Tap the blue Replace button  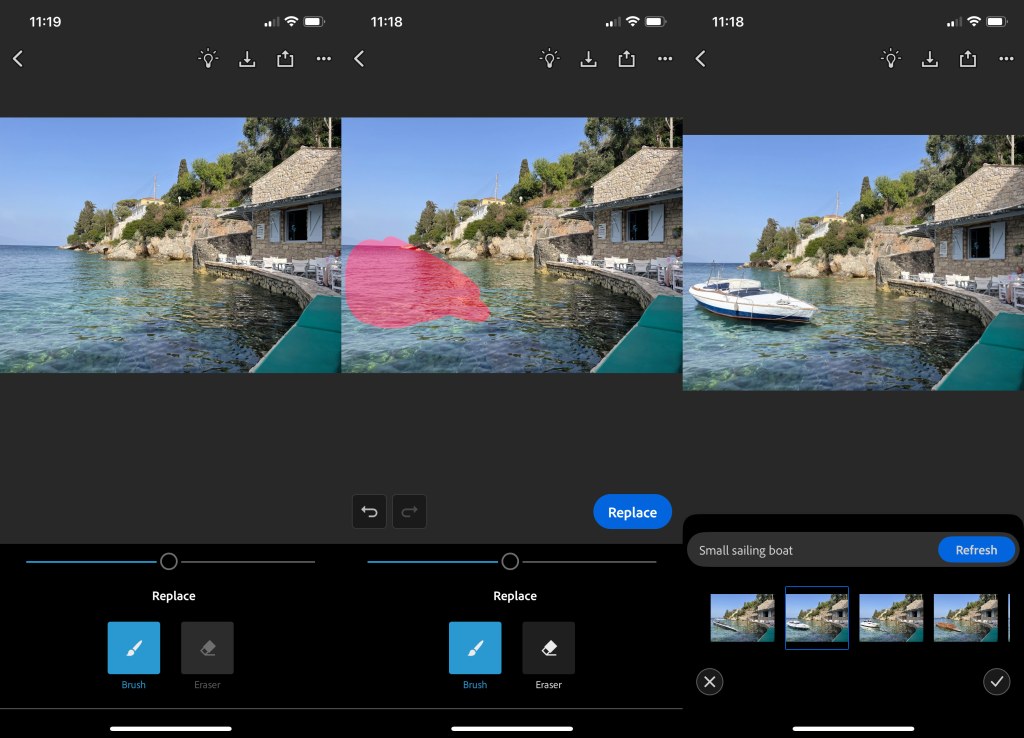[x=632, y=511]
